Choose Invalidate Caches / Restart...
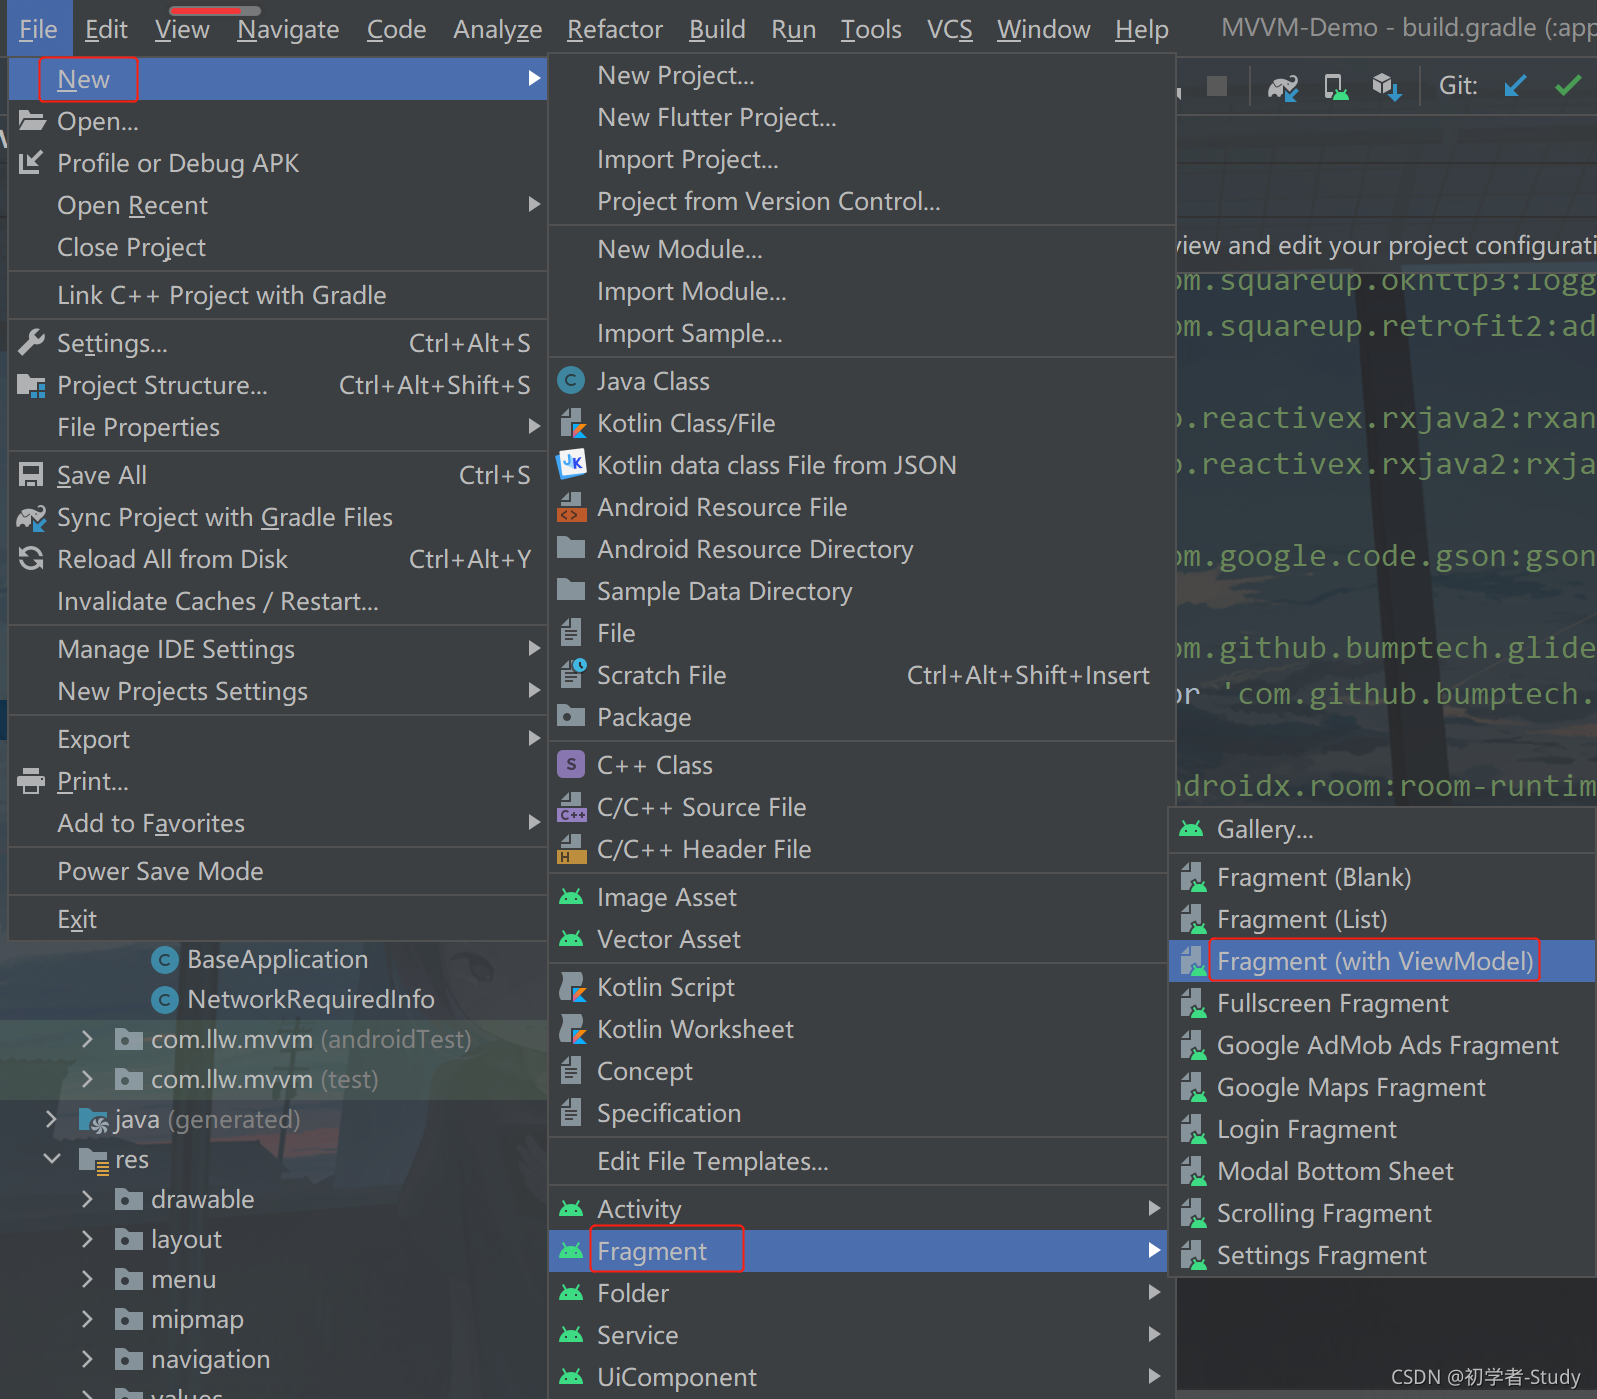The image size is (1597, 1399). coord(278,601)
